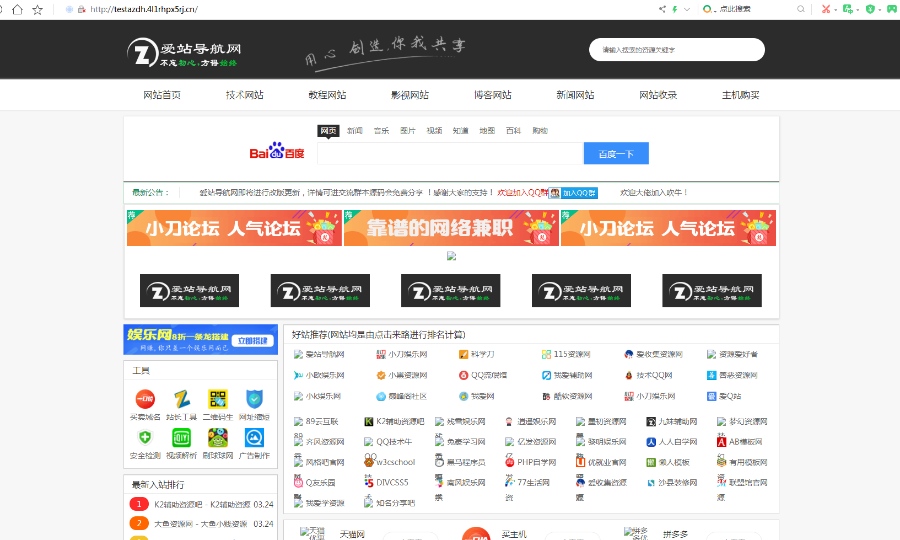Open the 网站首页 nav item
This screenshot has width=900, height=540.
(x=162, y=95)
